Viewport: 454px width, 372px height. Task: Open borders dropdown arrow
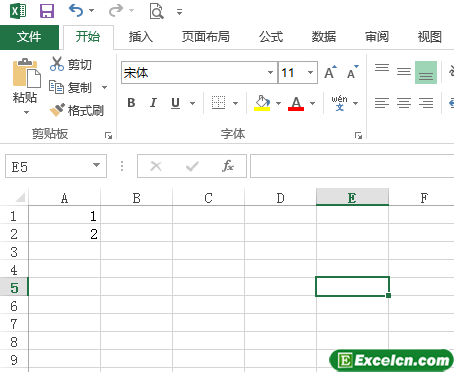[235, 103]
